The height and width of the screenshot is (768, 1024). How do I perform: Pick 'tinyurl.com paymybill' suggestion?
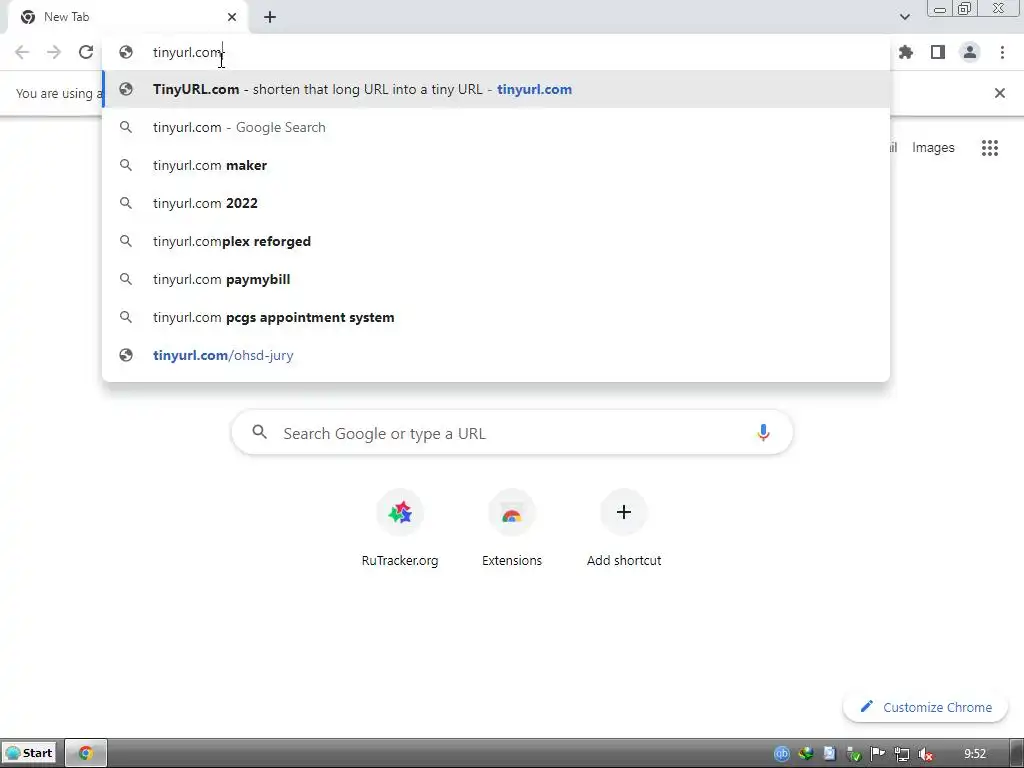pyautogui.click(x=496, y=279)
